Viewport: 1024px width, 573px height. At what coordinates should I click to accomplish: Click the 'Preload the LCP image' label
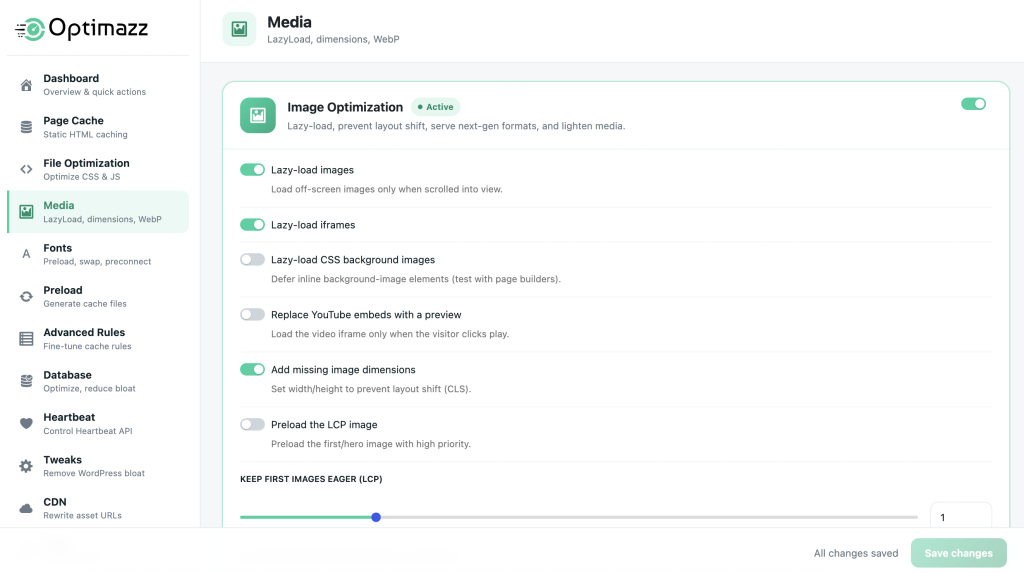[324, 424]
